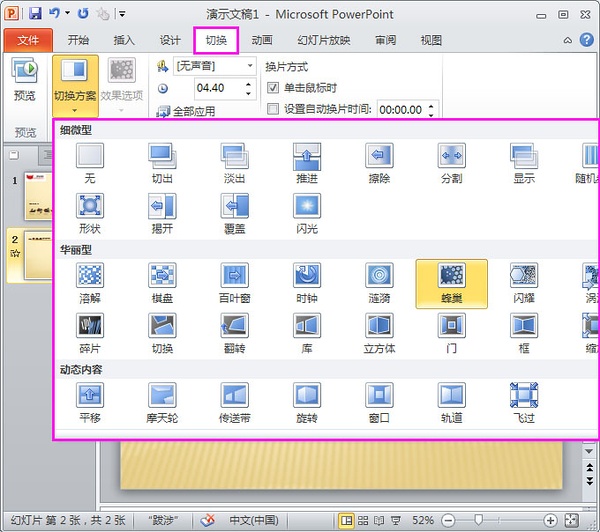Select the 涟漪 (Ripple) transition

click(x=379, y=283)
